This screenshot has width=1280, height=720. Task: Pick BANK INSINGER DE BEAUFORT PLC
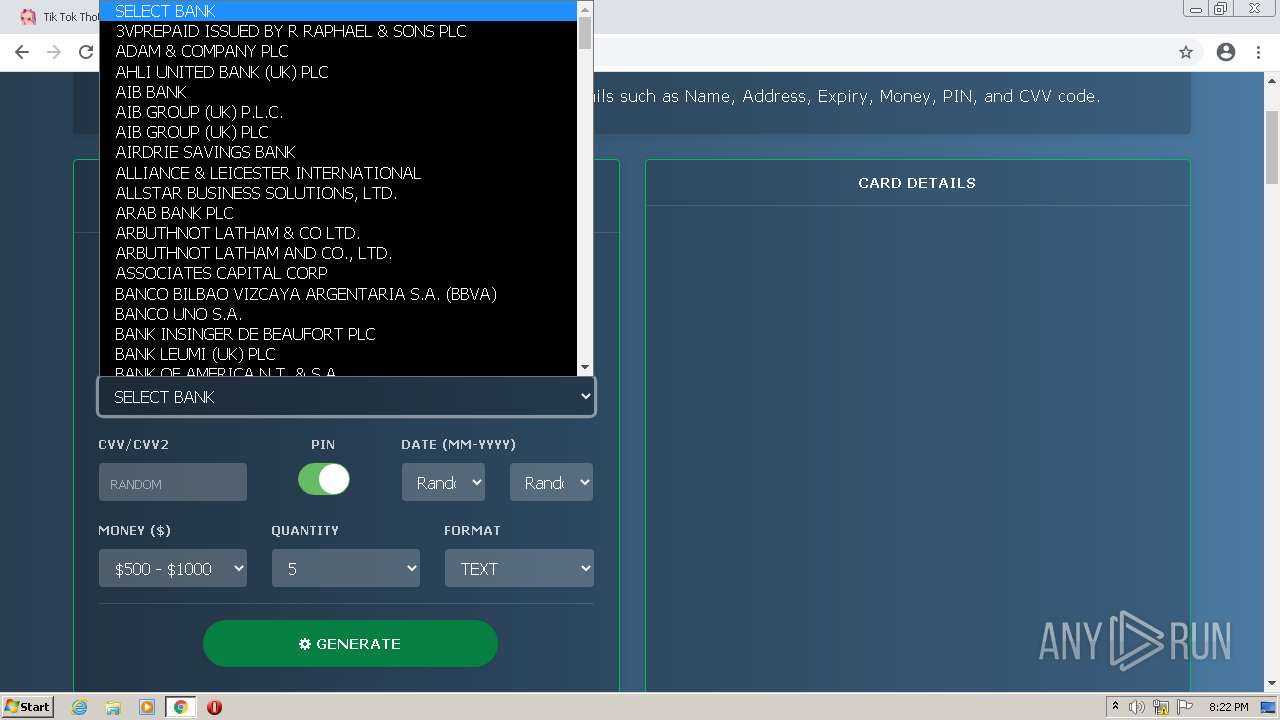coord(338,334)
